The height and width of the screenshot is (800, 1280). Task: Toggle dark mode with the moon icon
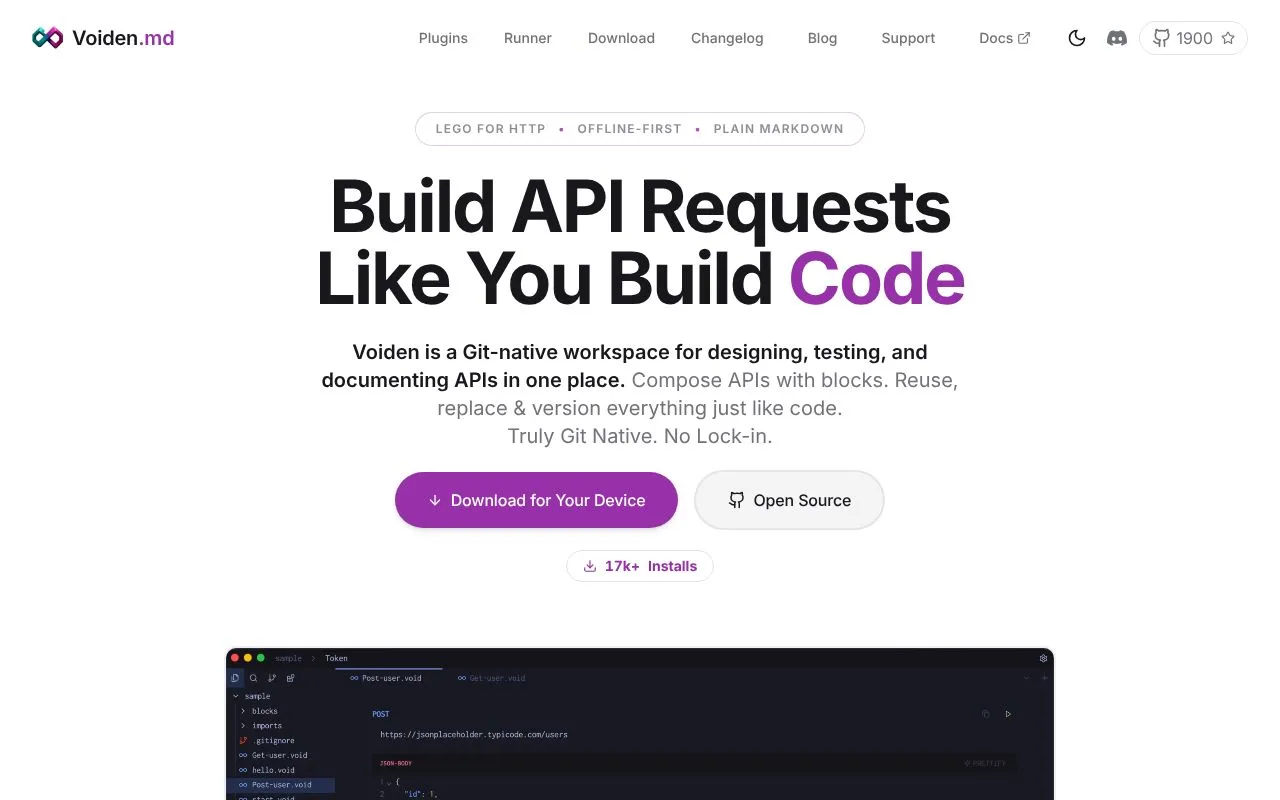[1077, 38]
